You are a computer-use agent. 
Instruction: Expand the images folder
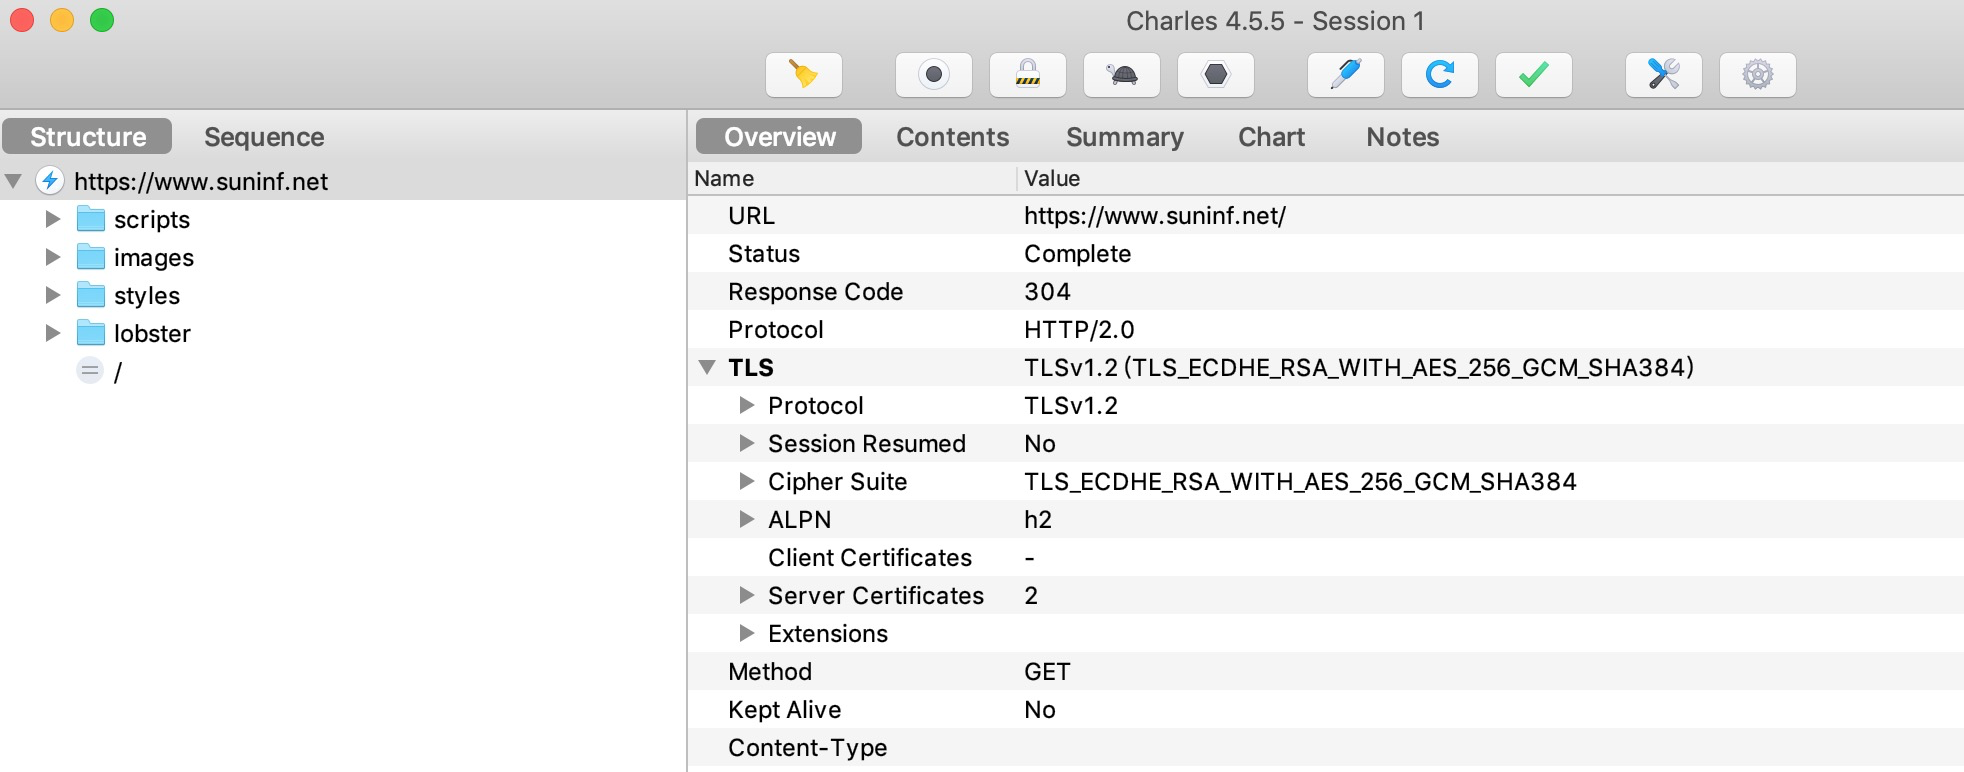(53, 257)
